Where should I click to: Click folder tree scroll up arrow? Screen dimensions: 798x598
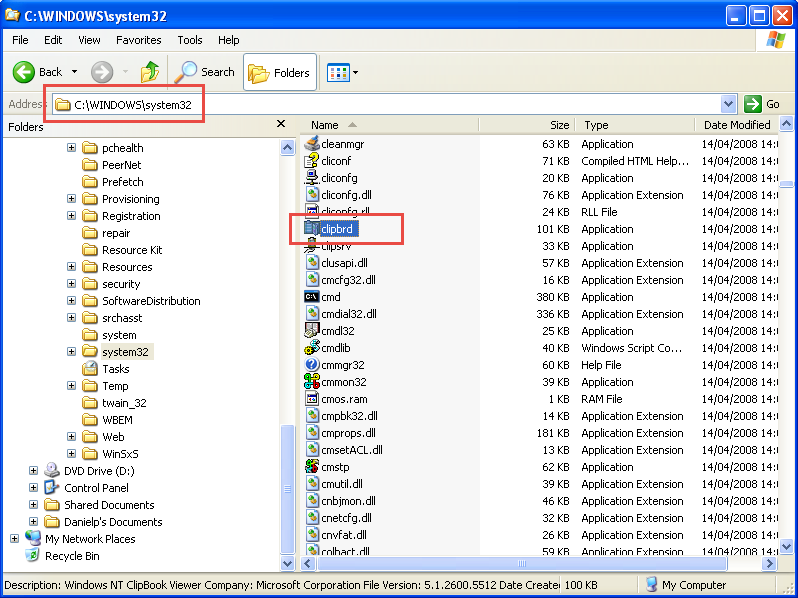[288, 148]
